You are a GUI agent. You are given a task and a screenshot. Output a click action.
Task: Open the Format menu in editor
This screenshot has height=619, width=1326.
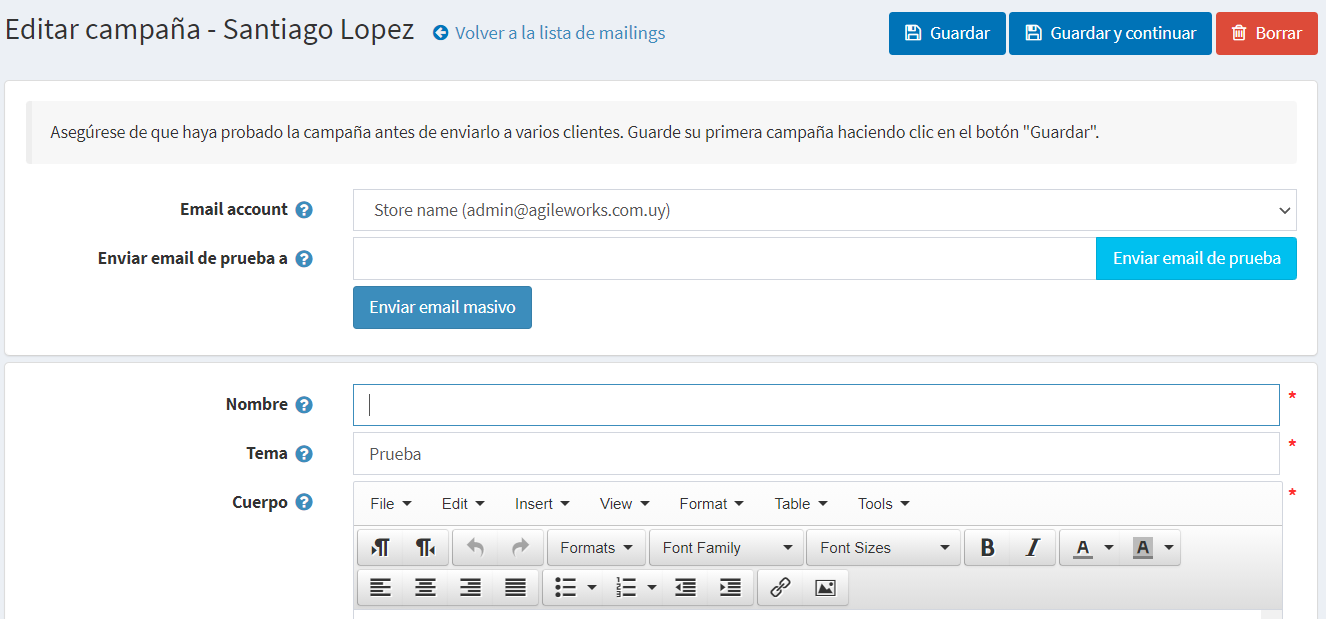click(x=711, y=504)
